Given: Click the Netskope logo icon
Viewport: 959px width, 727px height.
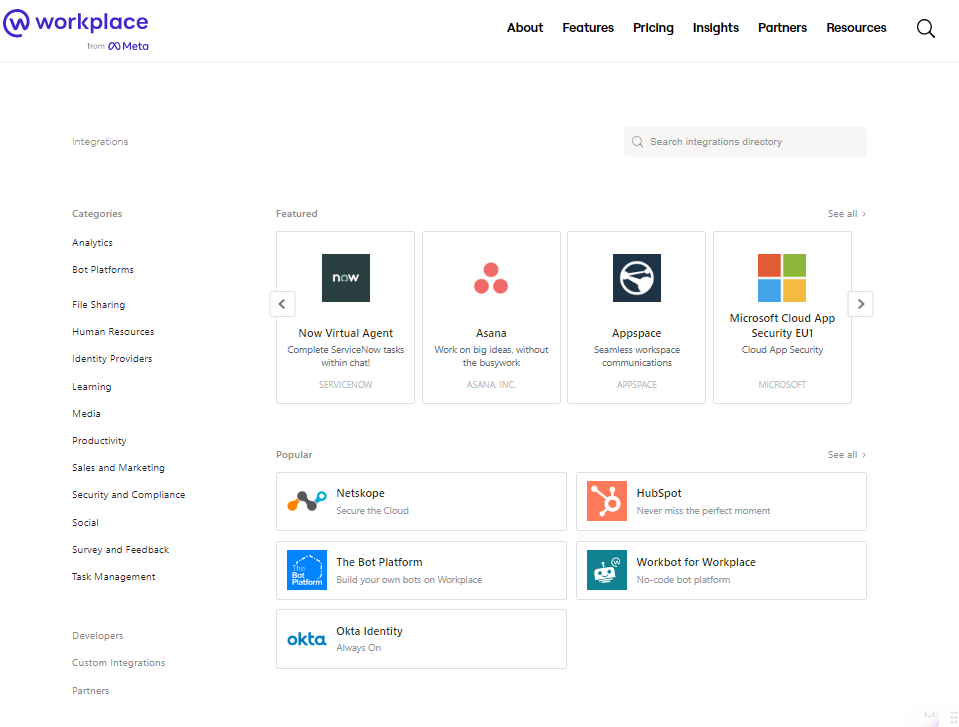Looking at the screenshot, I should click(x=306, y=501).
